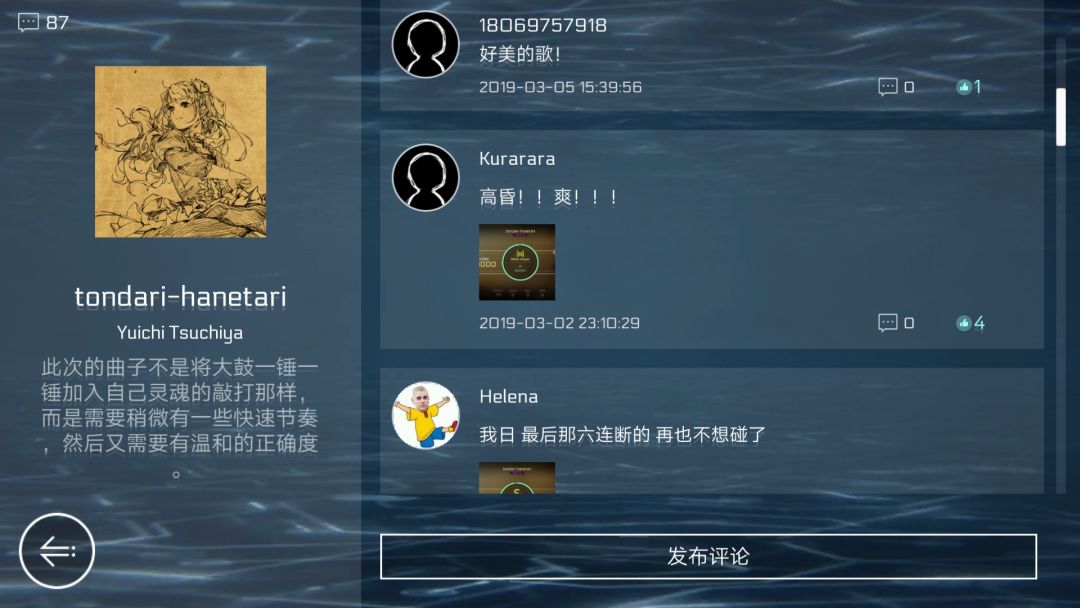Click the username 18069757918
This screenshot has height=608, width=1080.
(543, 25)
